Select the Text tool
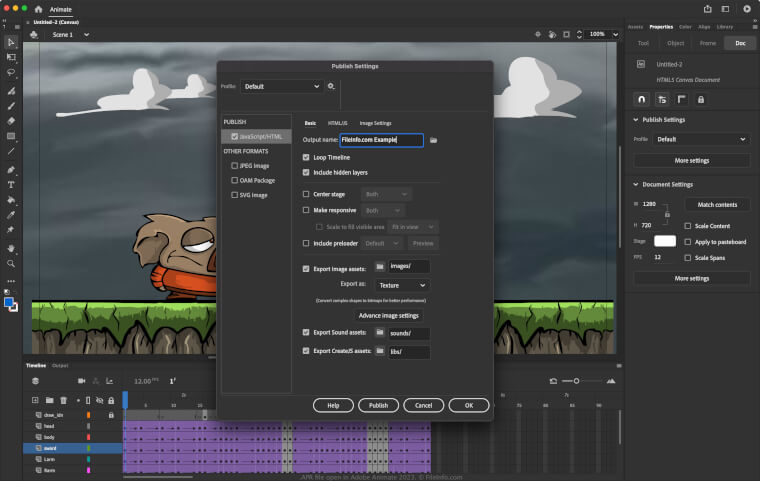760x481 pixels. pos(11,184)
